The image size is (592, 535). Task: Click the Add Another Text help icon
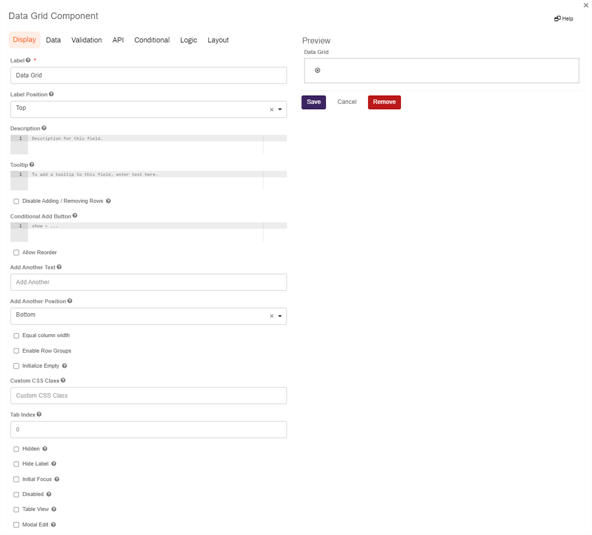pyautogui.click(x=59, y=267)
